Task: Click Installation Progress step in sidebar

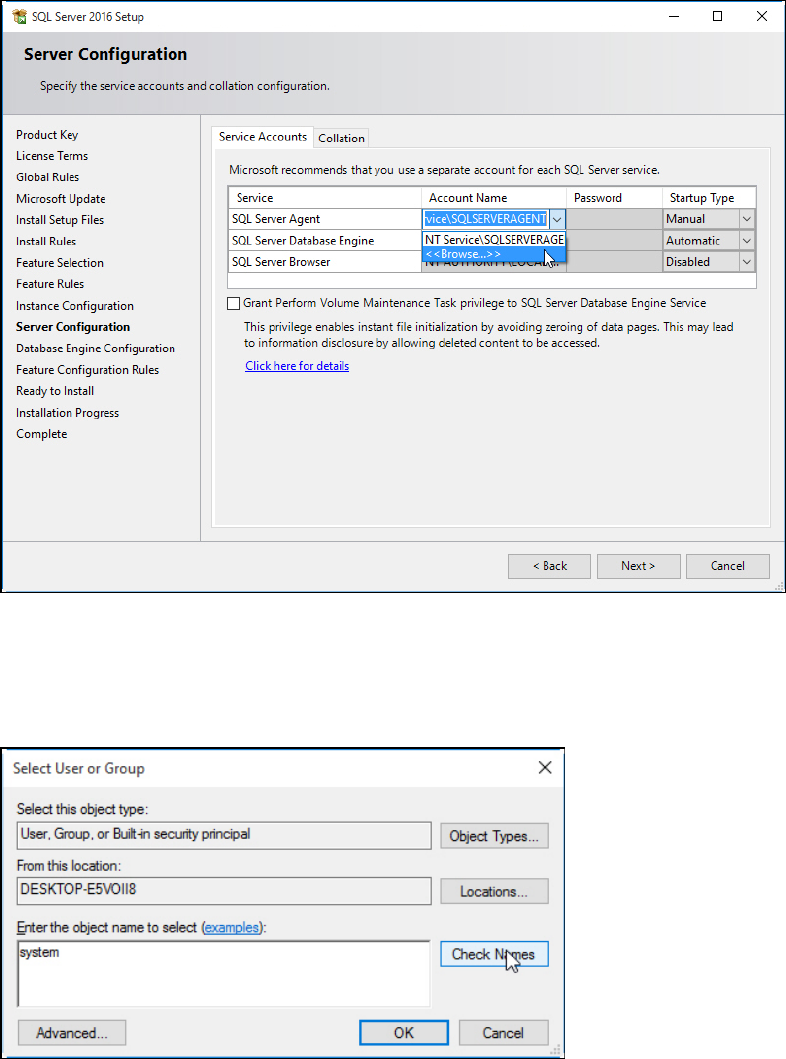Action: (x=68, y=413)
